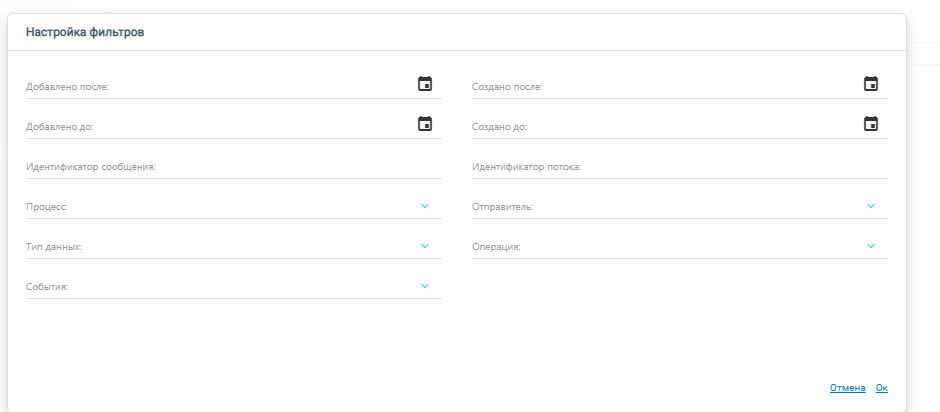The height and width of the screenshot is (412, 940).
Task: Expand the Процесс dropdown arrow
Action: pyautogui.click(x=425, y=206)
